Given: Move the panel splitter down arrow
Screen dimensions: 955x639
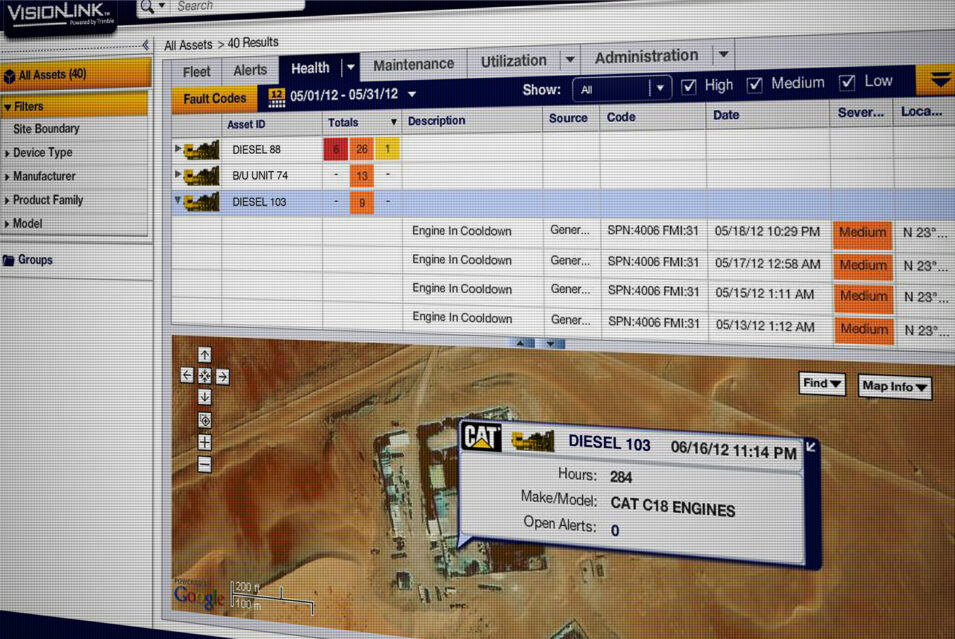Looking at the screenshot, I should tap(551, 344).
